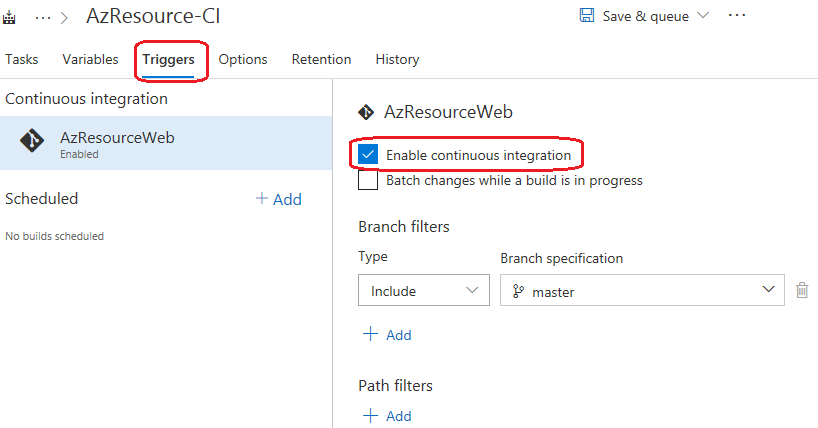The height and width of the screenshot is (428, 818).
Task: Add a new scheduled build
Action: (278, 199)
